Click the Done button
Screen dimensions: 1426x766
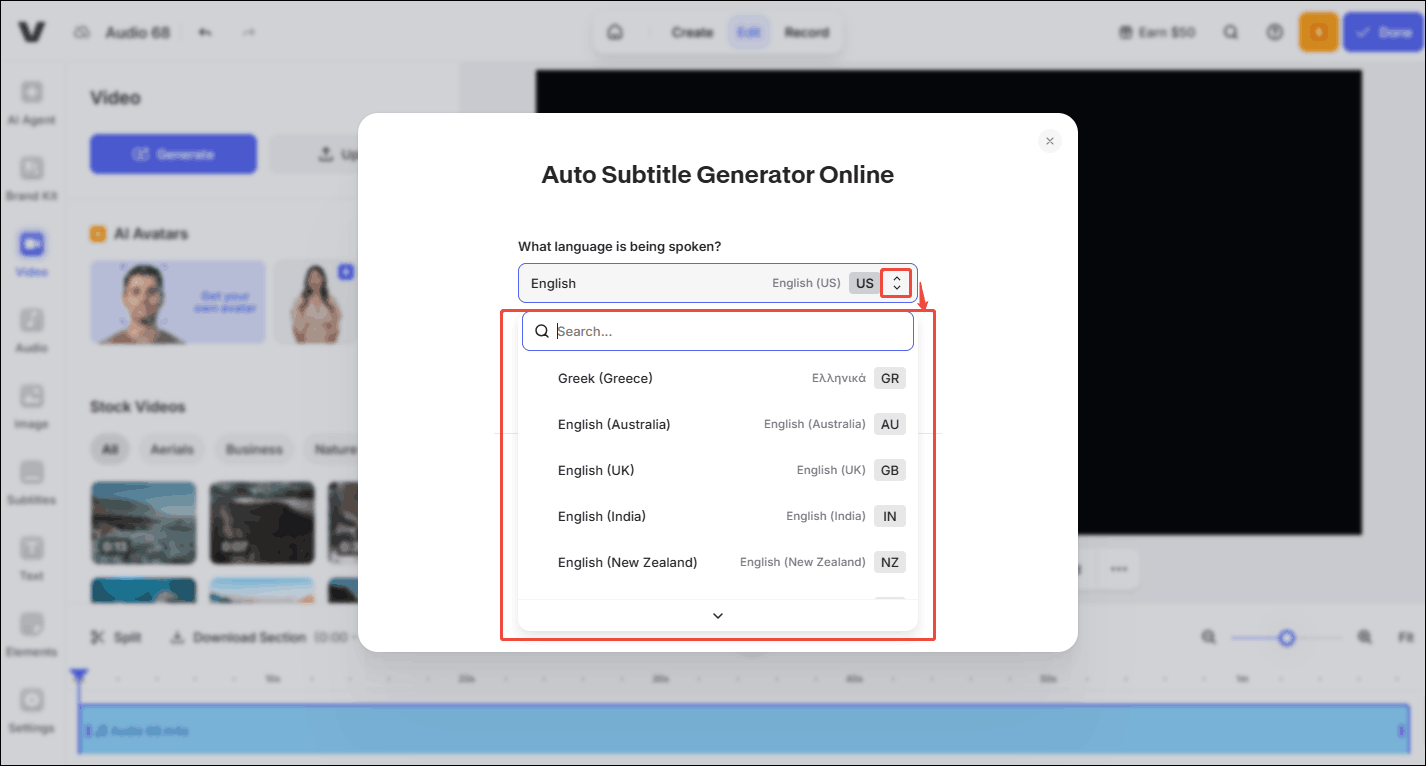pos(1383,32)
